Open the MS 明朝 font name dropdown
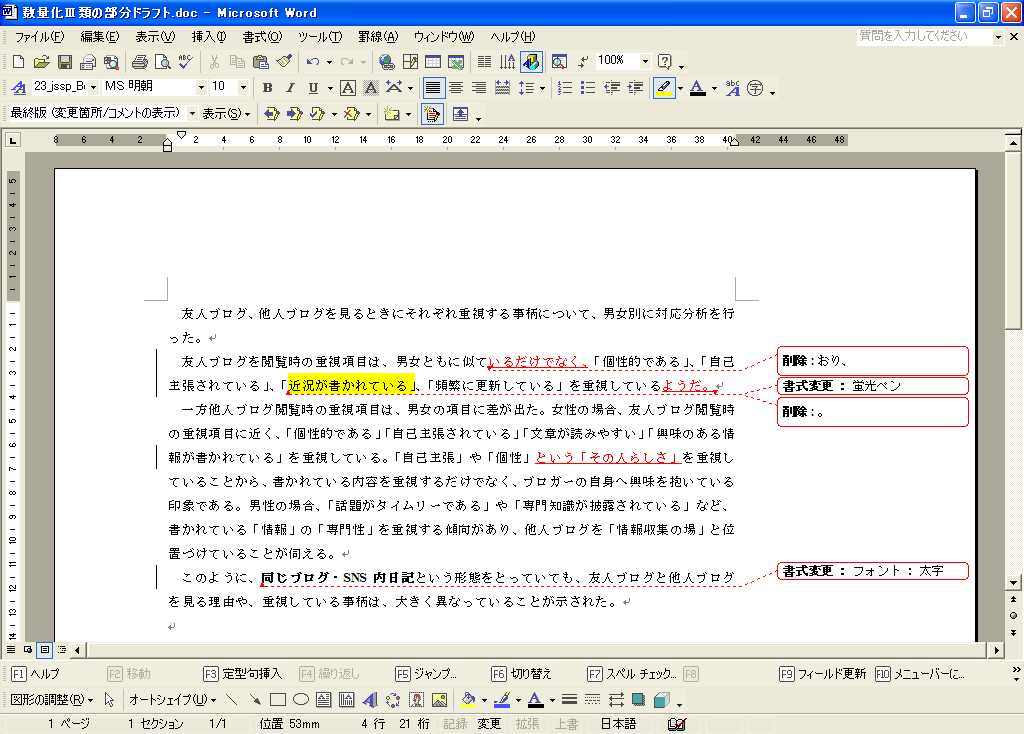Screen dimensions: 1024x734 pyautogui.click(x=201, y=88)
